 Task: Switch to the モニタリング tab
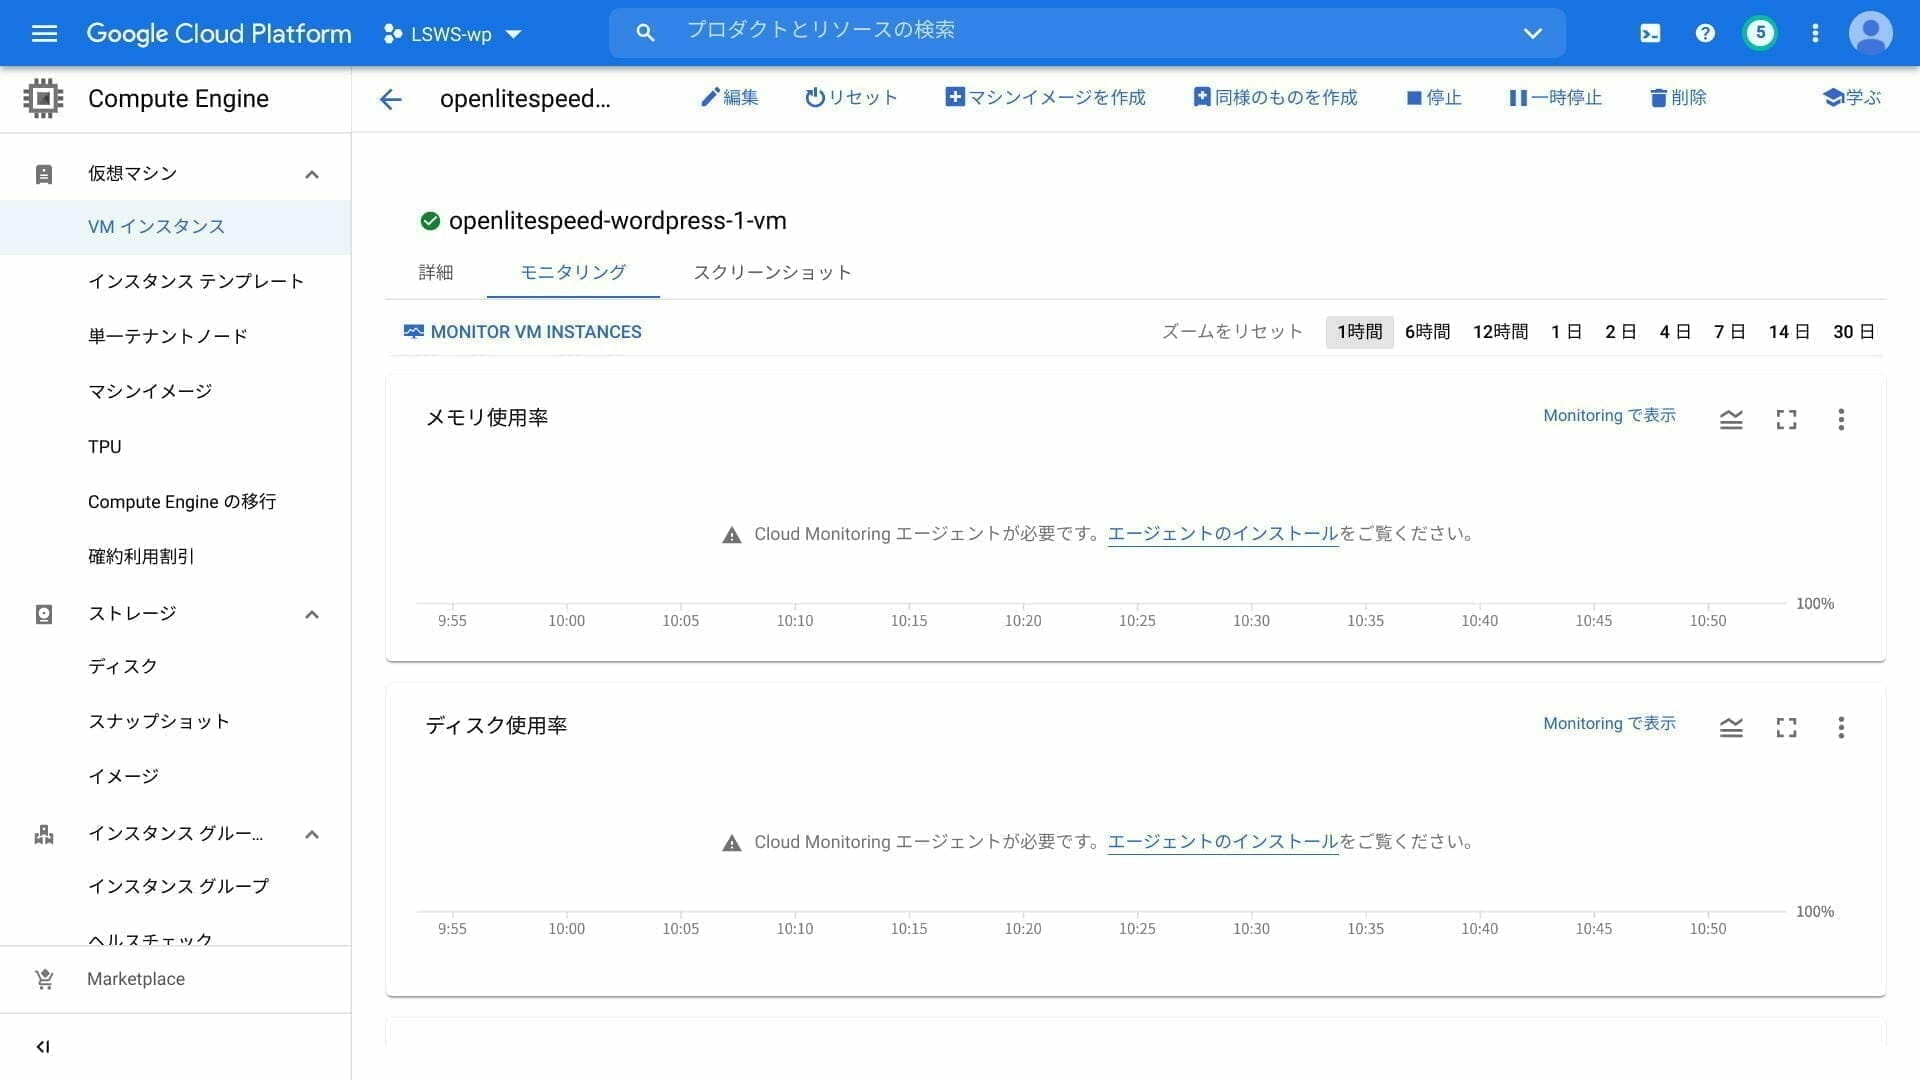[x=573, y=272]
